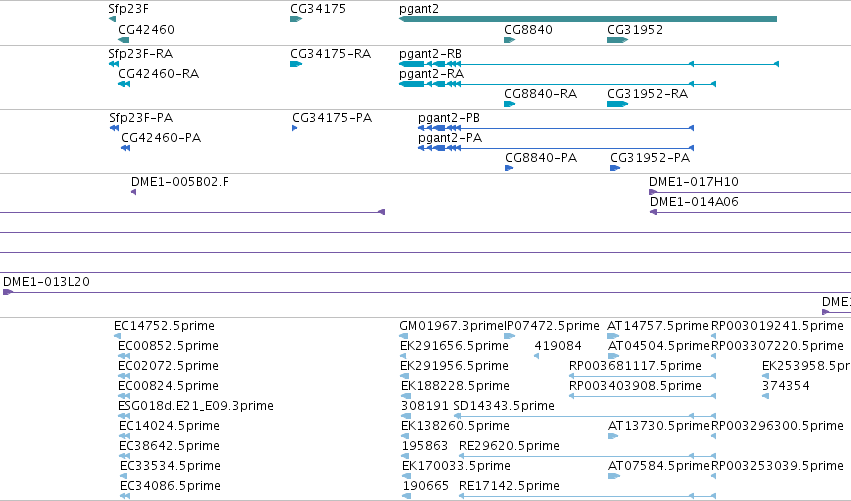This screenshot has height=501, width=851.
Task: Select the CG8840-RA transcript
Action: (541, 94)
